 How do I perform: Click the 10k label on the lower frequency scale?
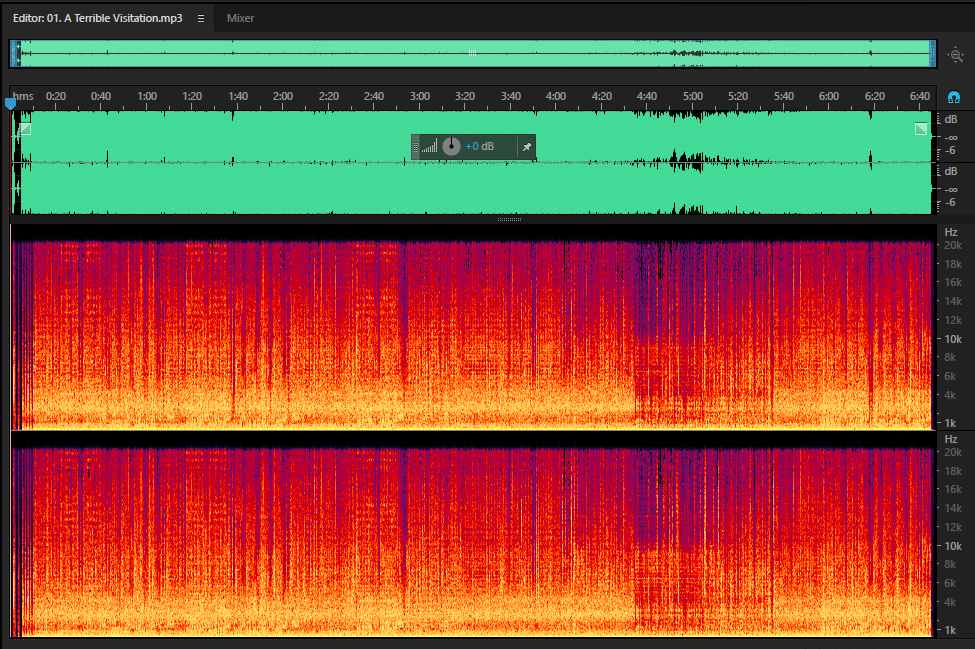click(953, 546)
